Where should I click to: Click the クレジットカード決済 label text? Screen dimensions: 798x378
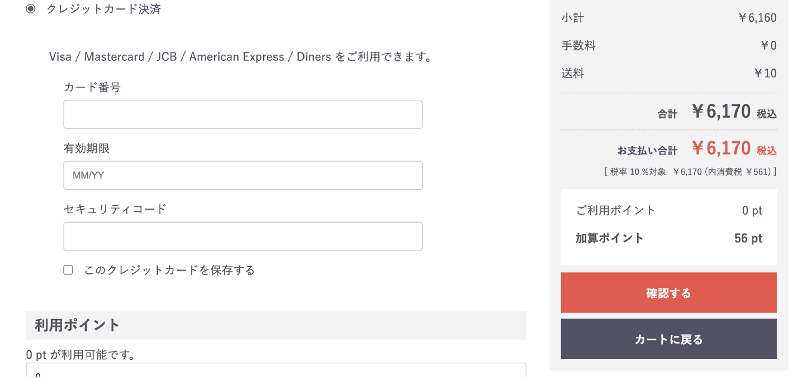coord(104,9)
